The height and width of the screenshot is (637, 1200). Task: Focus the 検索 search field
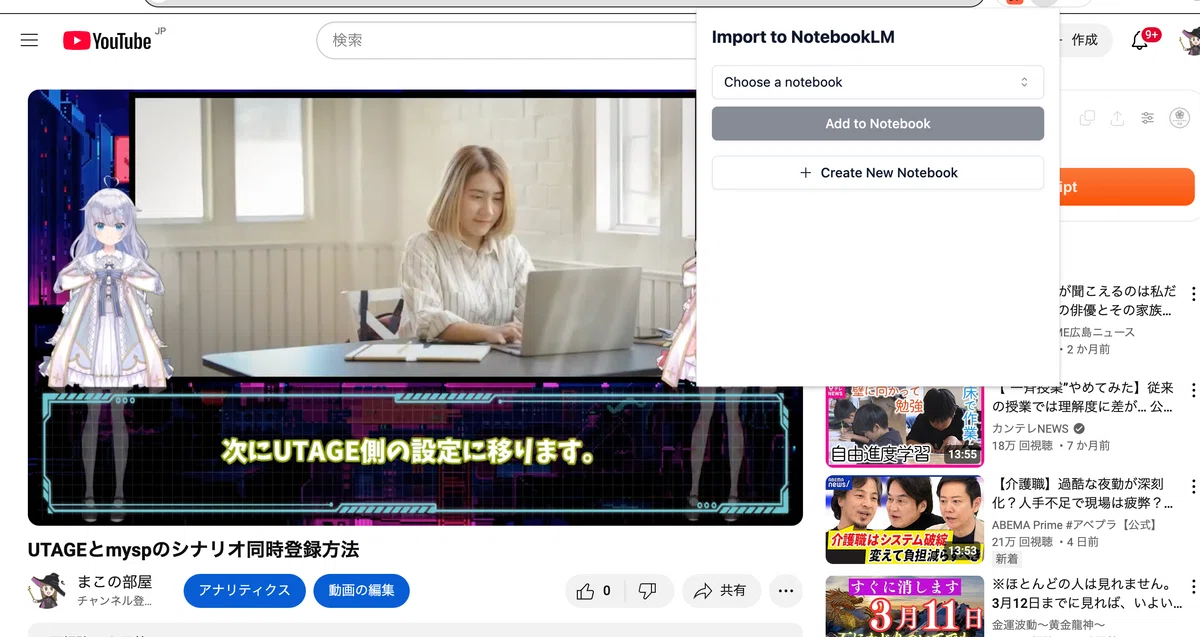505,40
